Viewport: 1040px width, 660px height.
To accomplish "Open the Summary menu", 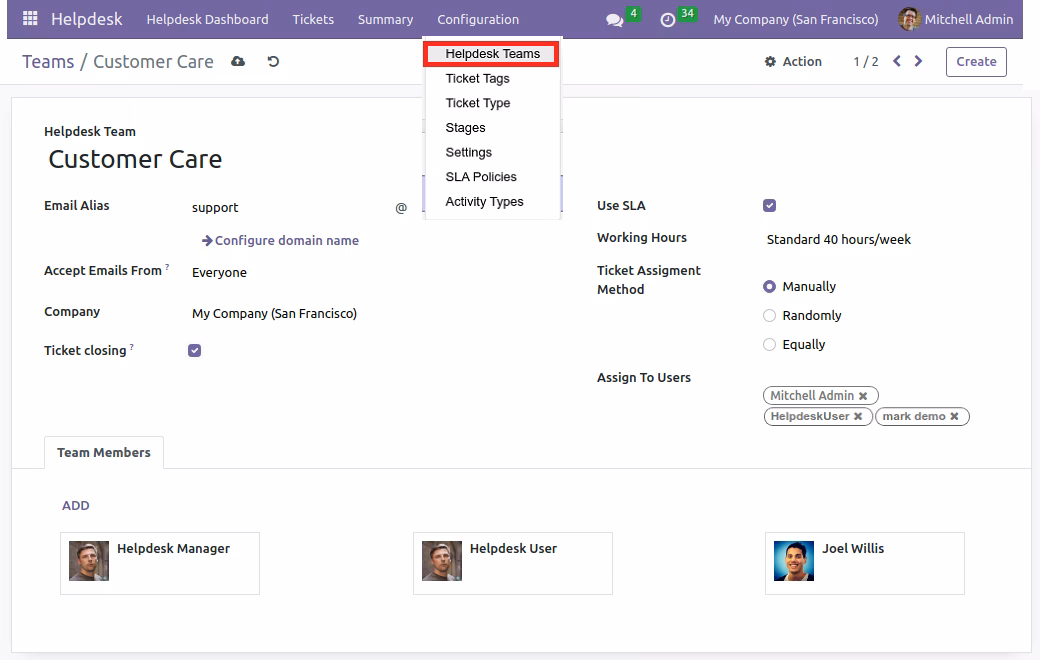I will tap(385, 19).
